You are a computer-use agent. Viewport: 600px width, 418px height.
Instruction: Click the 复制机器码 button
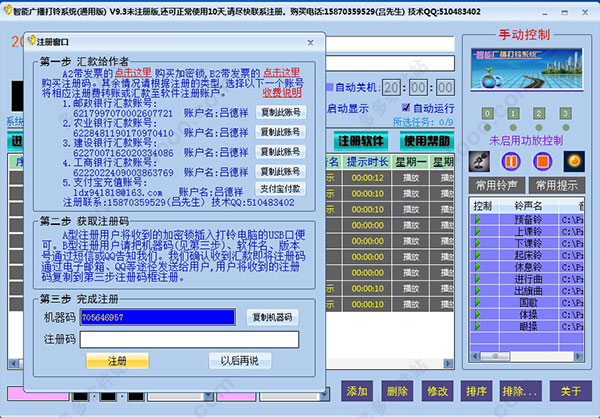point(272,317)
